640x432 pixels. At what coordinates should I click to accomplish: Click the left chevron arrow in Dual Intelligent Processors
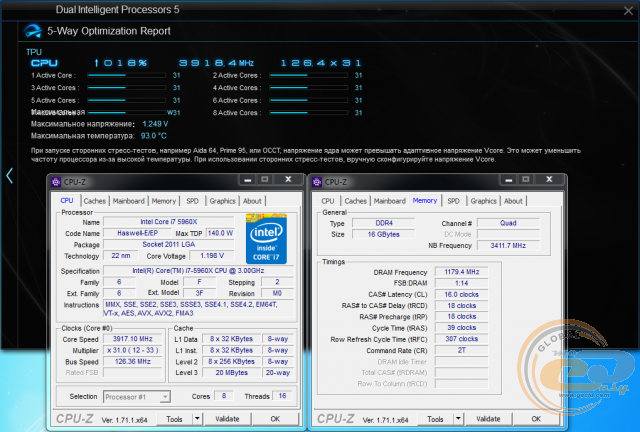(x=10, y=176)
